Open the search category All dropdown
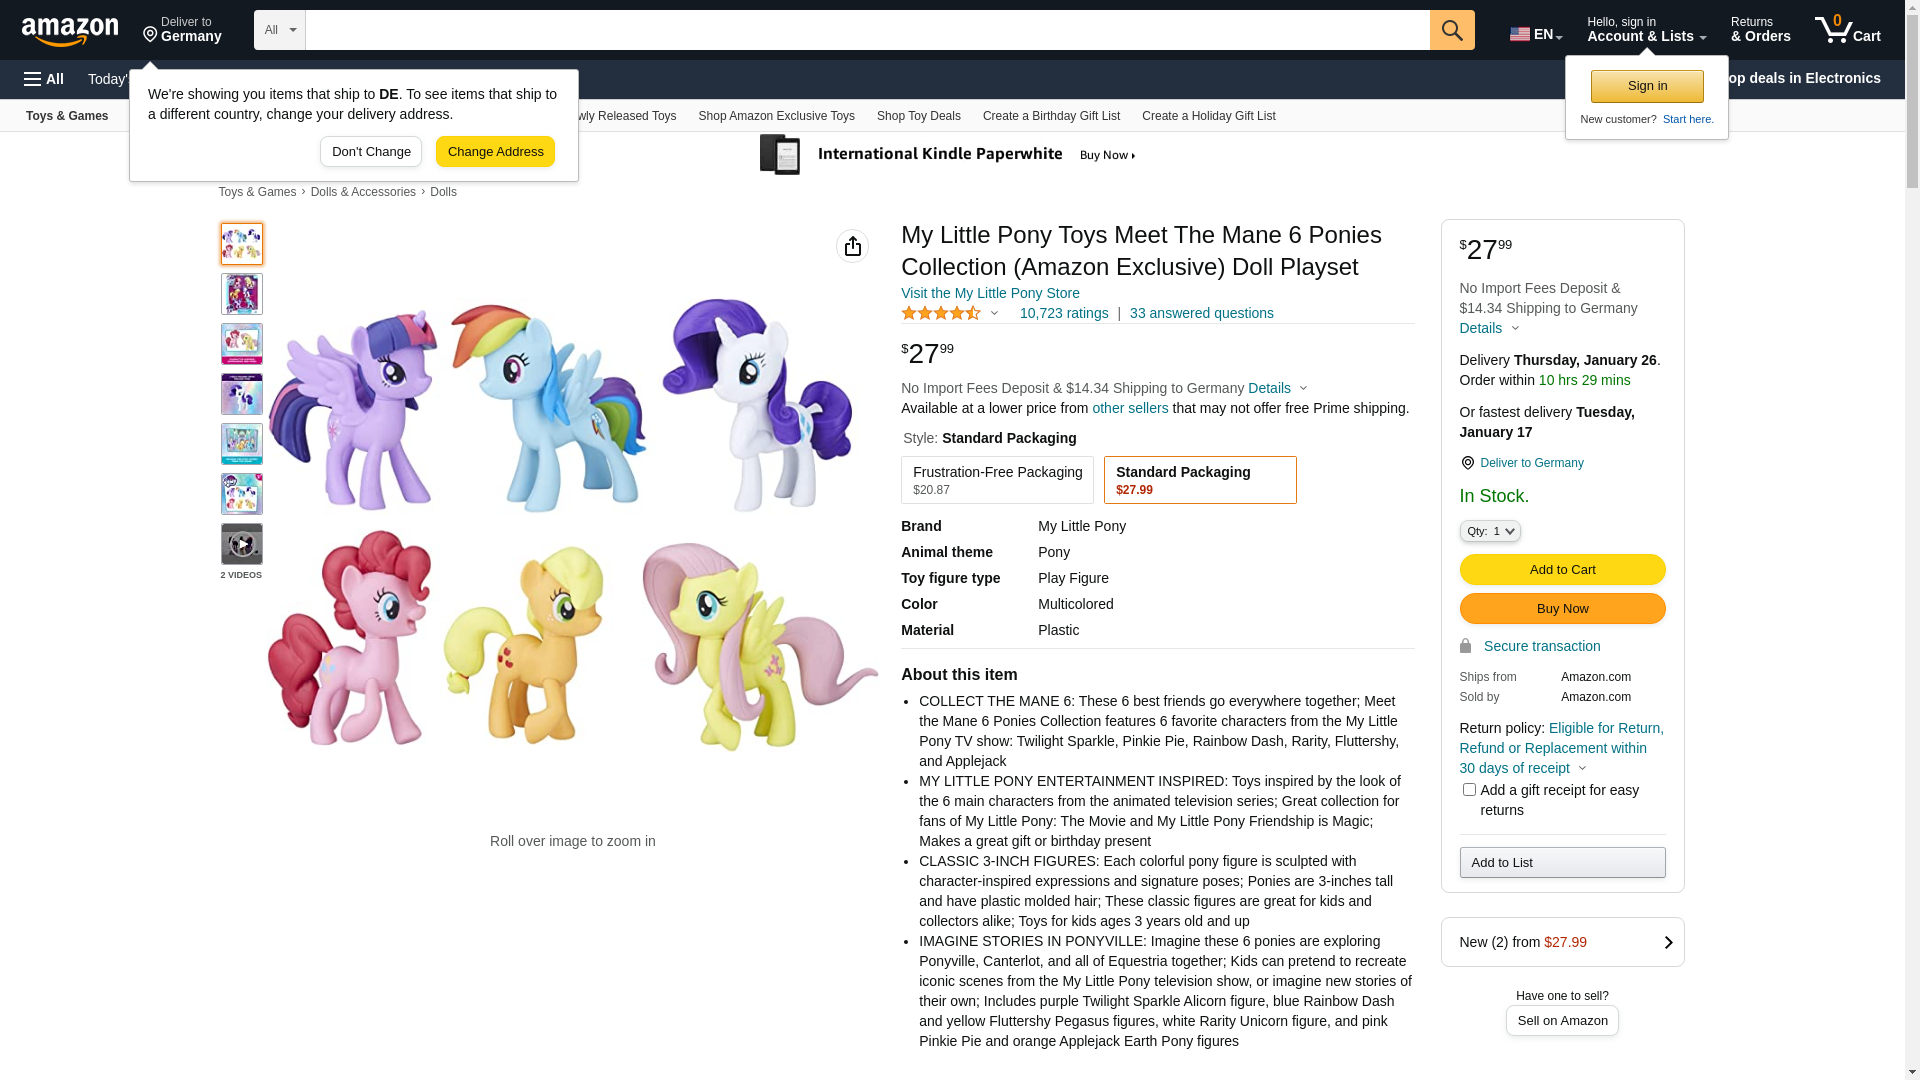 pos(279,30)
